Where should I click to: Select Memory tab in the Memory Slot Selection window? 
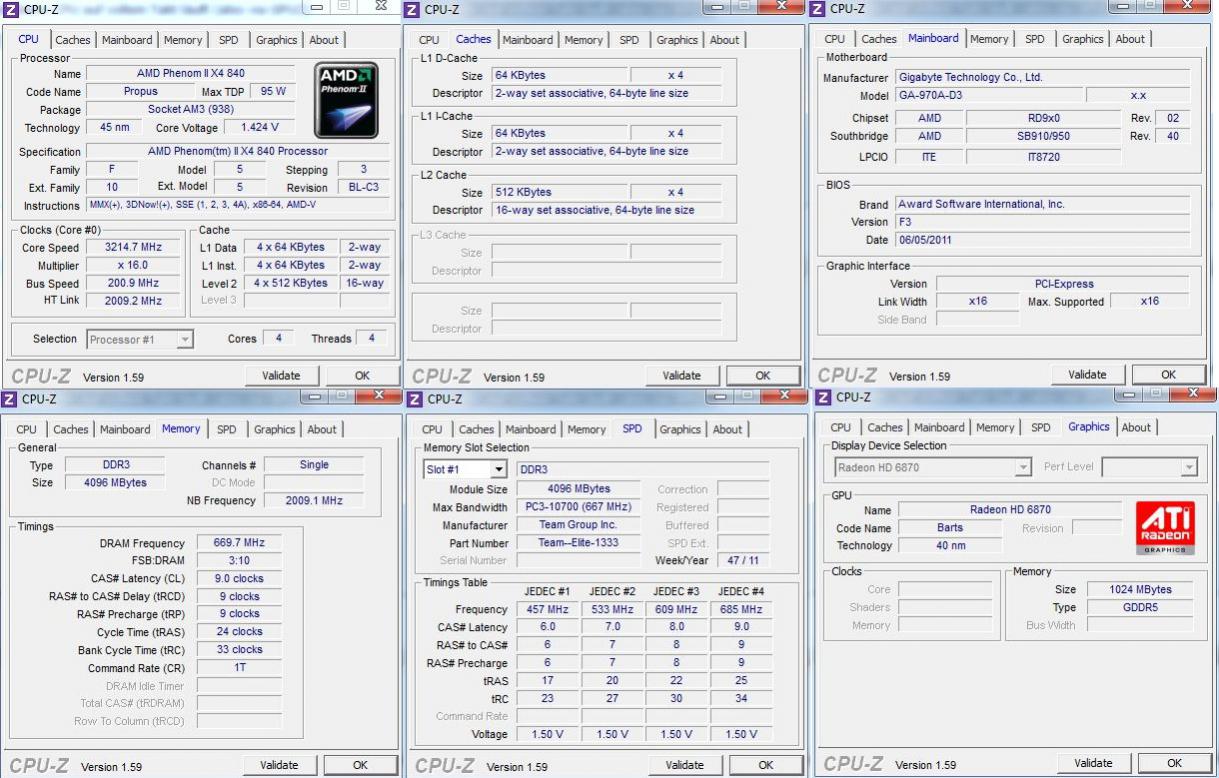click(586, 429)
